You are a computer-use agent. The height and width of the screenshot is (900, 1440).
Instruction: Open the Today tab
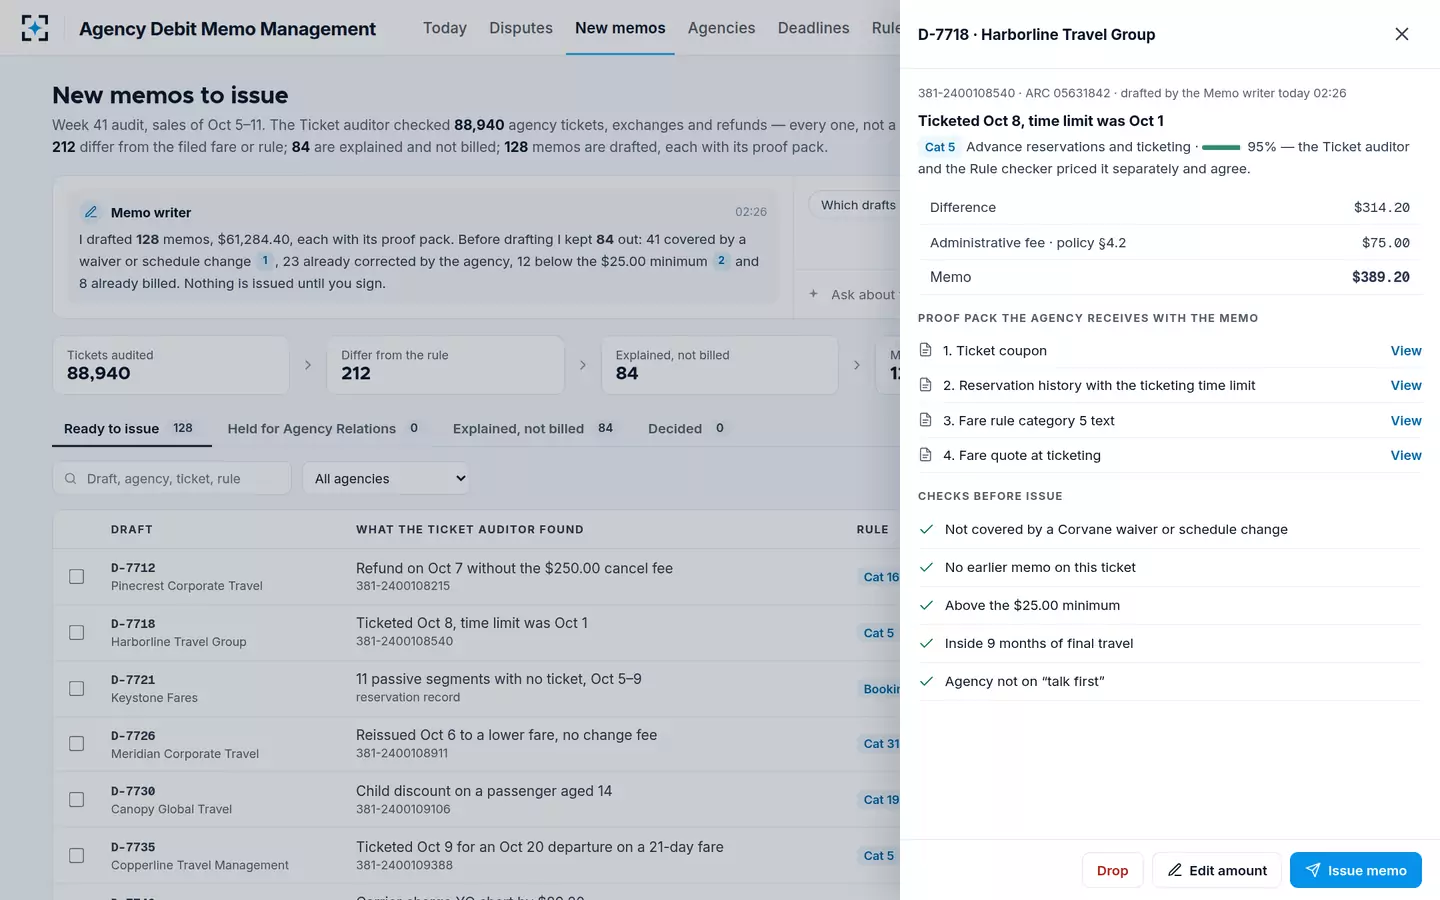(x=445, y=28)
